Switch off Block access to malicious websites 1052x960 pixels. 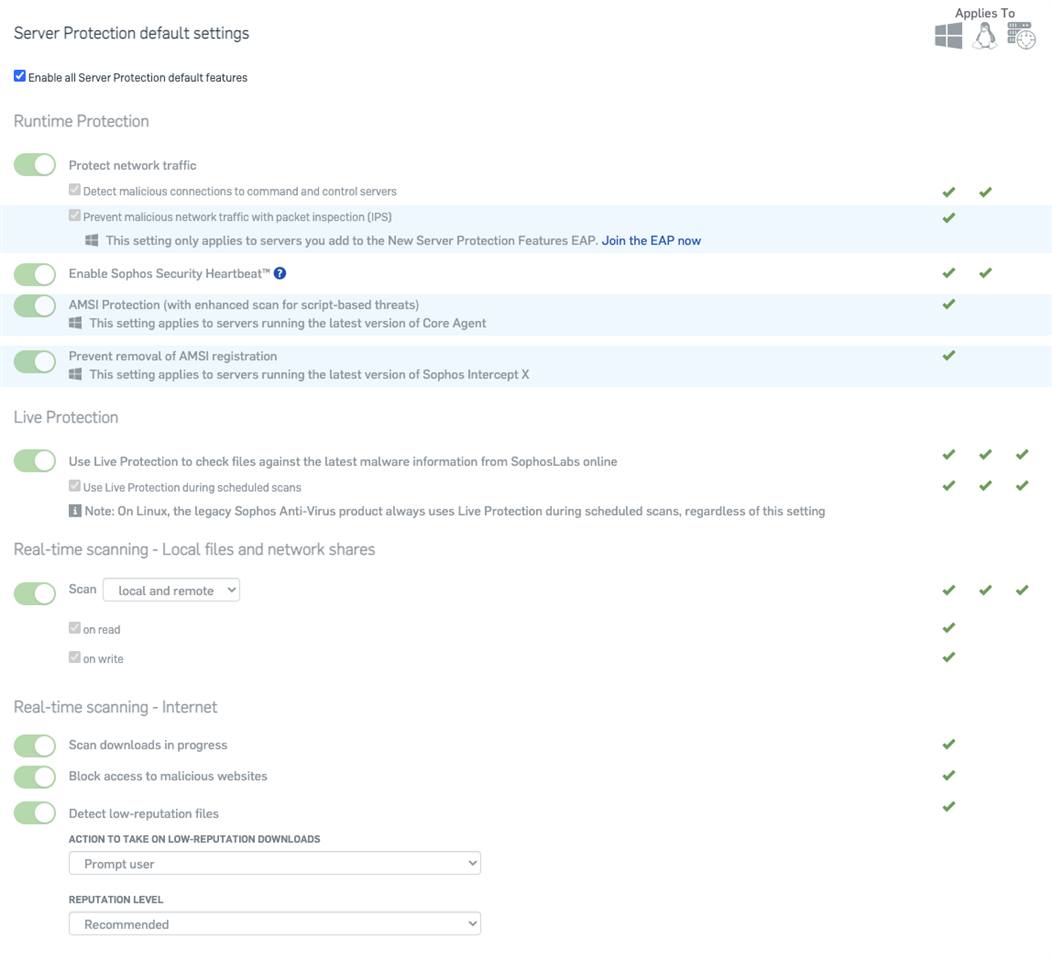coord(35,777)
